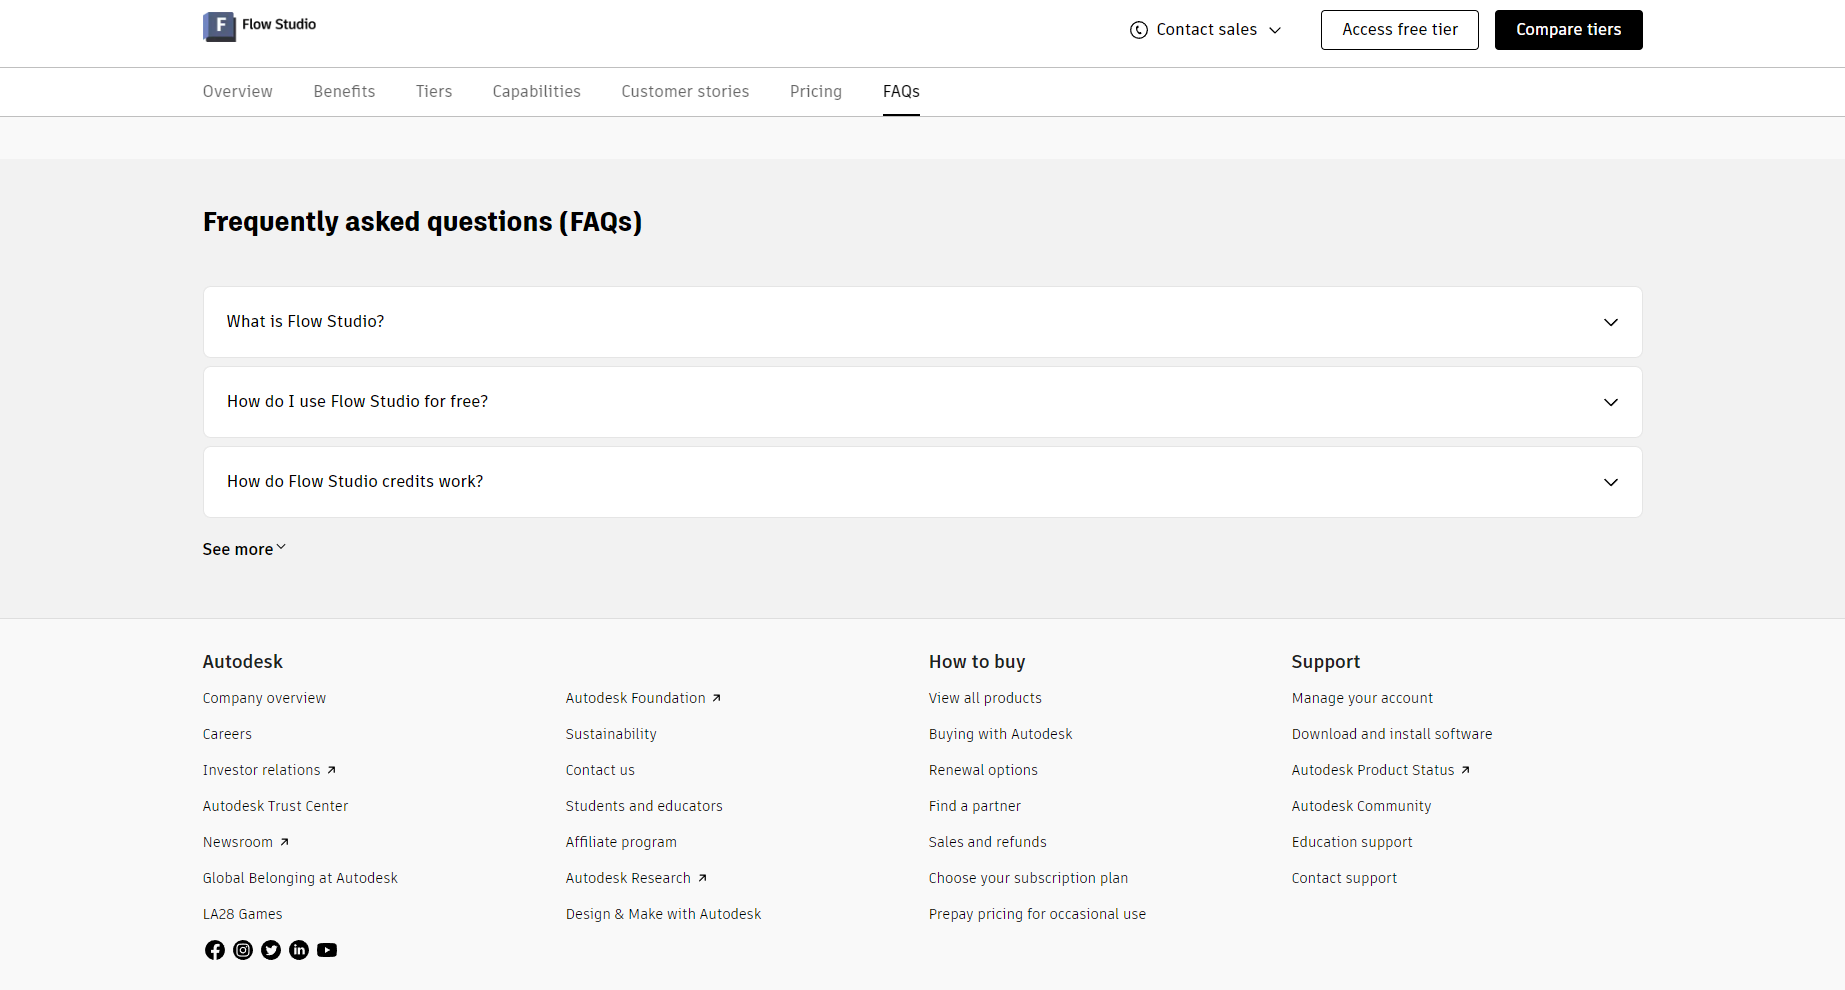Open the Contact us footer link
This screenshot has height=990, width=1845.
[600, 770]
